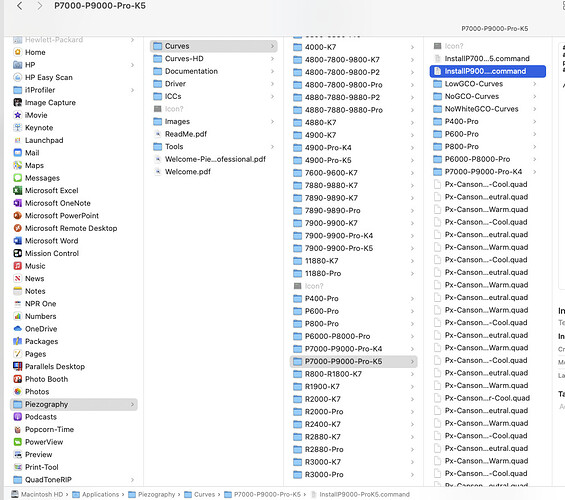Screen dimensions: 565x500
Task: Click Piezography in path bar
Action: click(152, 494)
